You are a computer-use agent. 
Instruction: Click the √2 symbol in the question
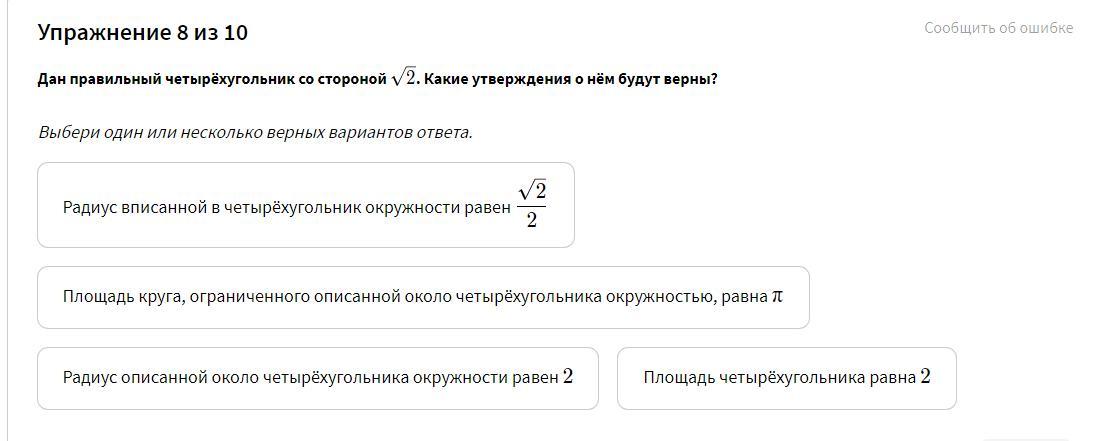point(404,79)
